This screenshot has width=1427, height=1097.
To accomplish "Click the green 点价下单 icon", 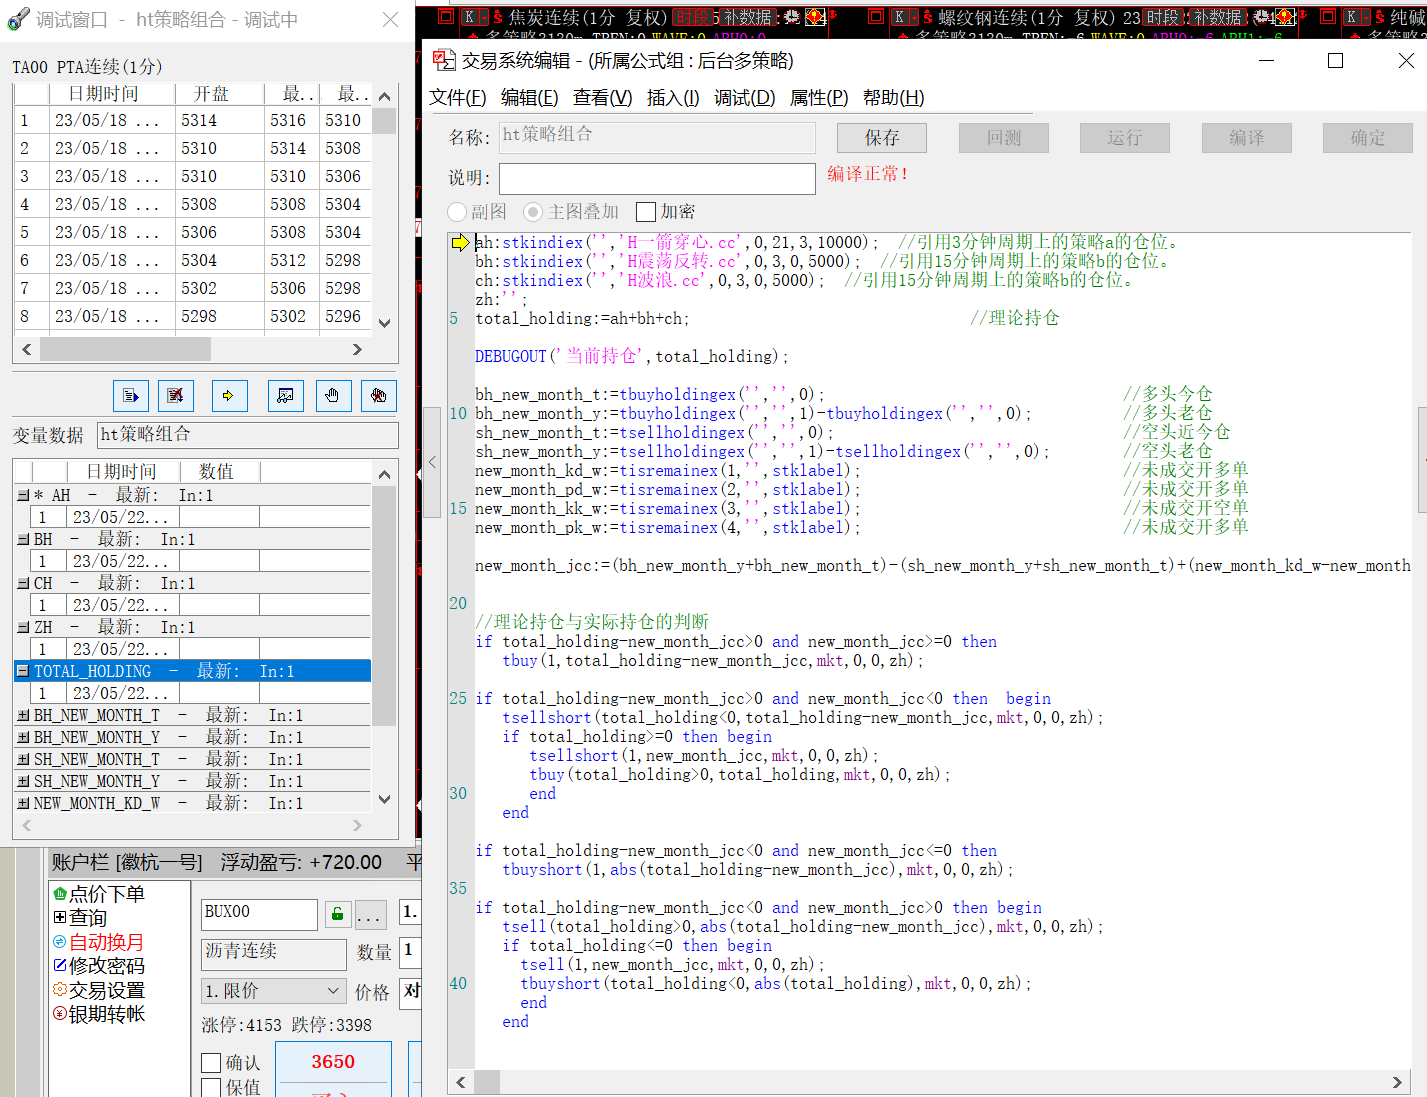I will pyautogui.click(x=60, y=893).
